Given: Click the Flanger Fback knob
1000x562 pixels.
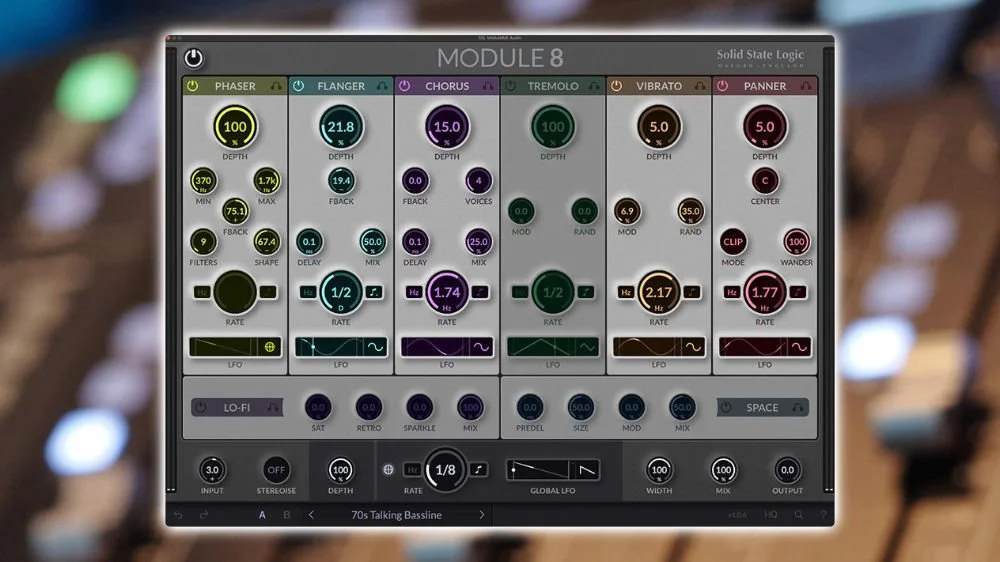Looking at the screenshot, I should (341, 181).
